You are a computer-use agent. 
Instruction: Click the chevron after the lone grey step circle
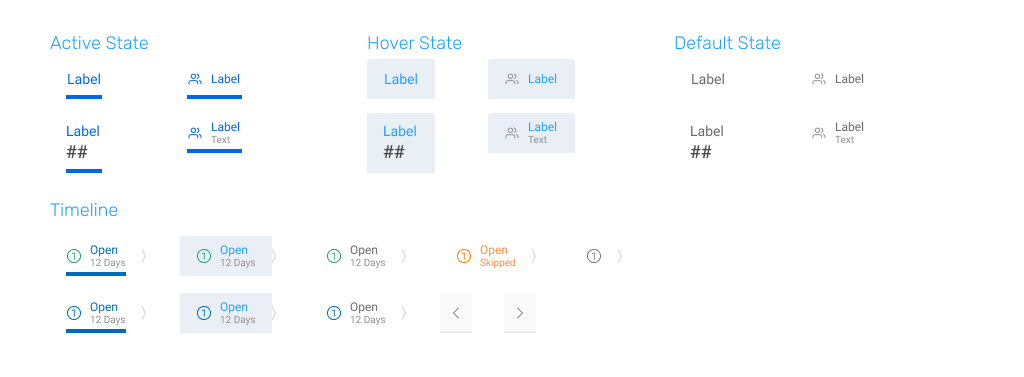coord(620,256)
